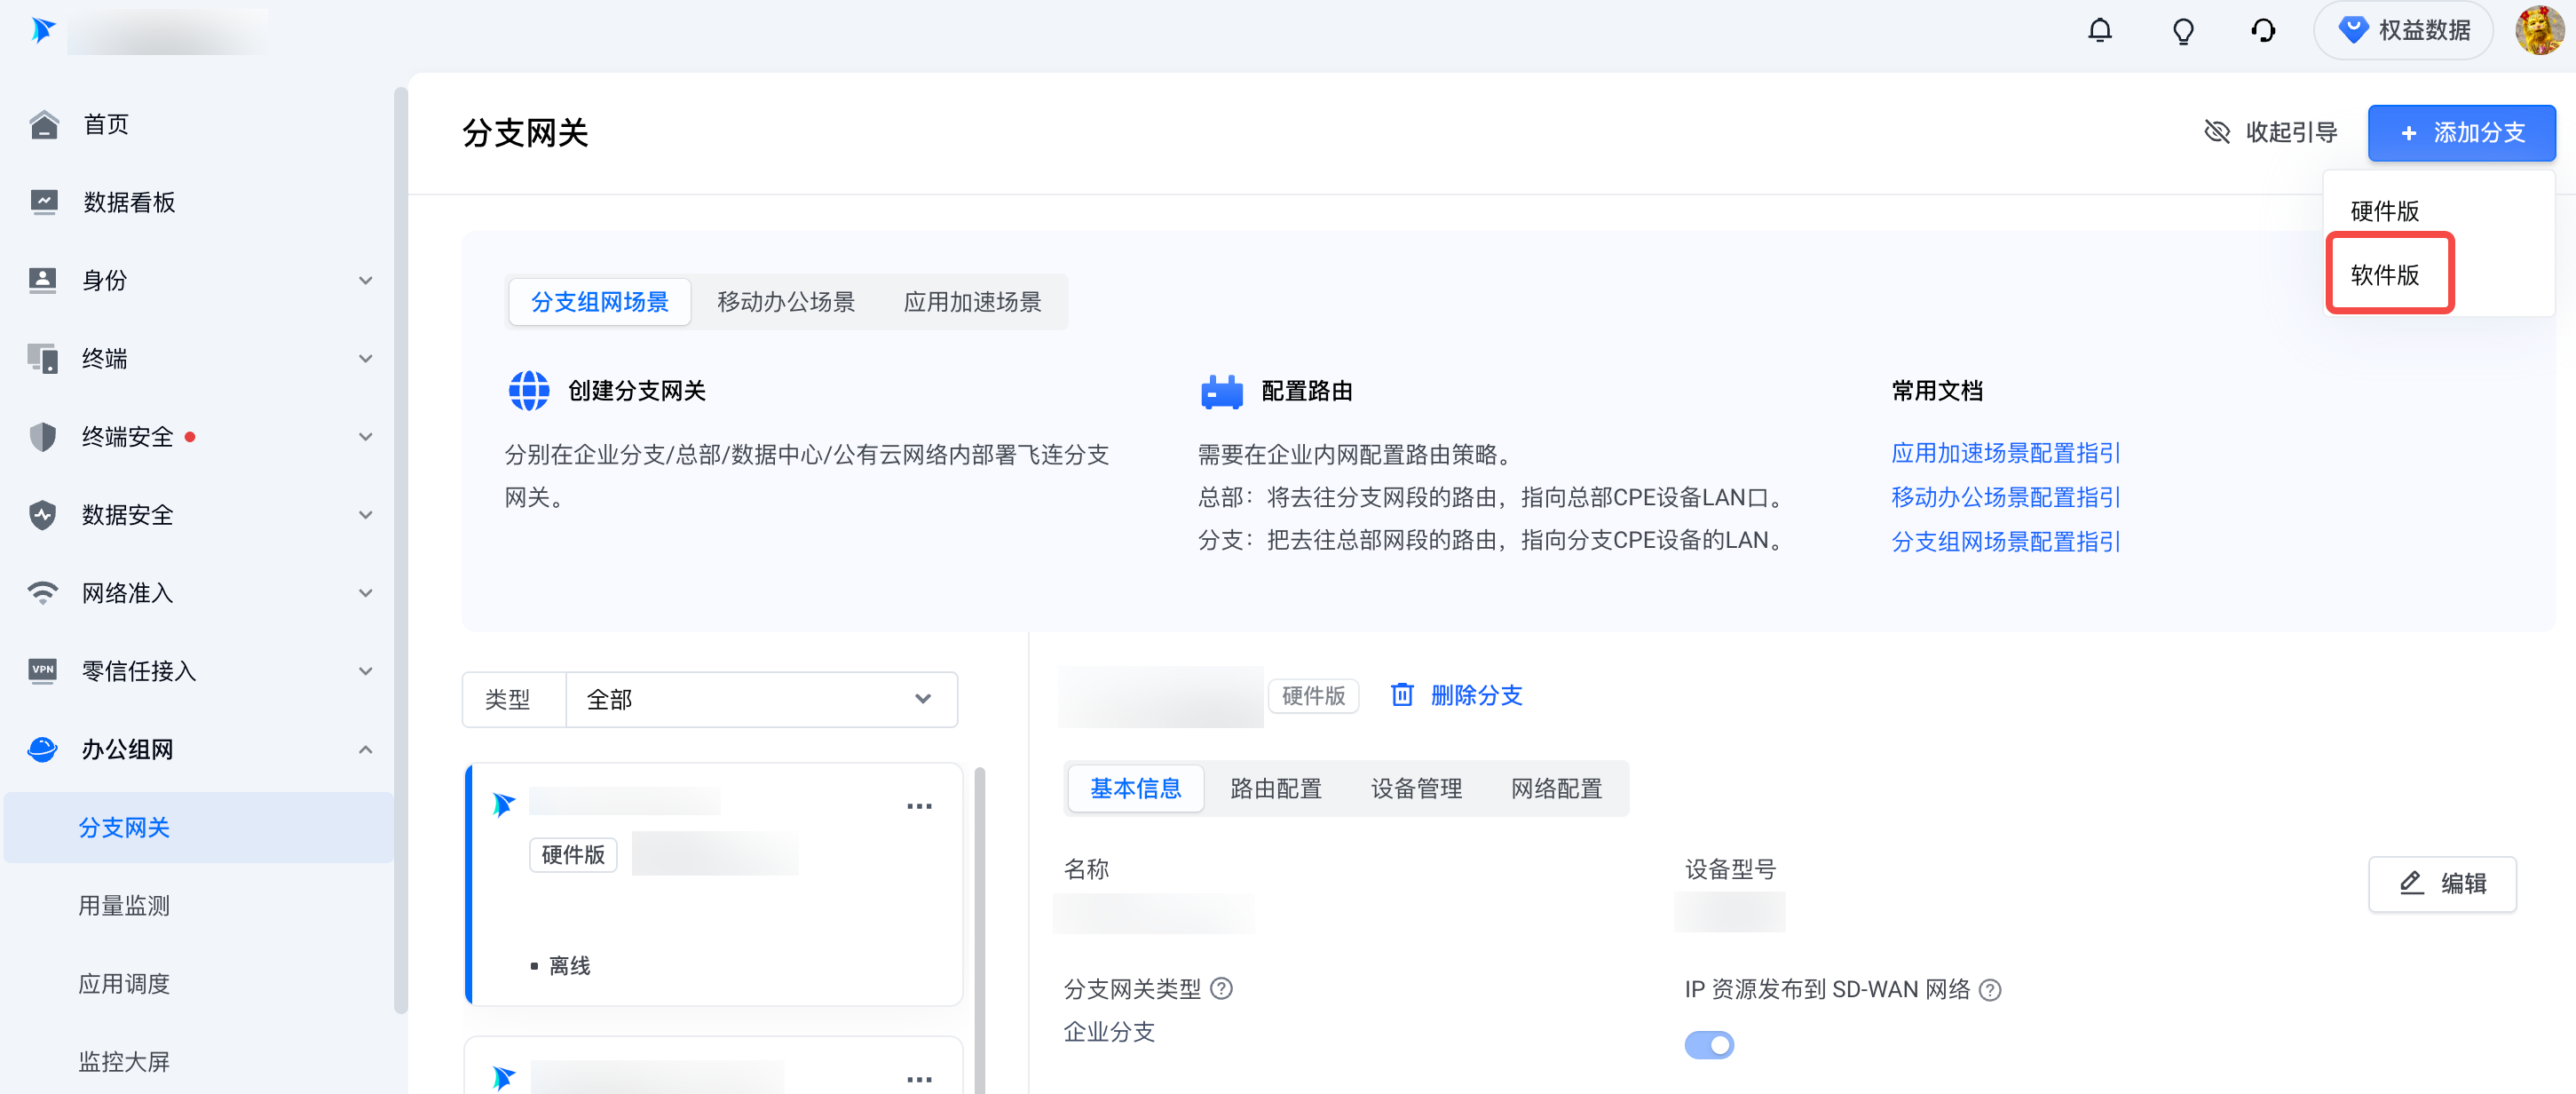This screenshot has height=1094, width=2576.
Task: Click the 首页 home icon in sidebar
Action: click(43, 124)
